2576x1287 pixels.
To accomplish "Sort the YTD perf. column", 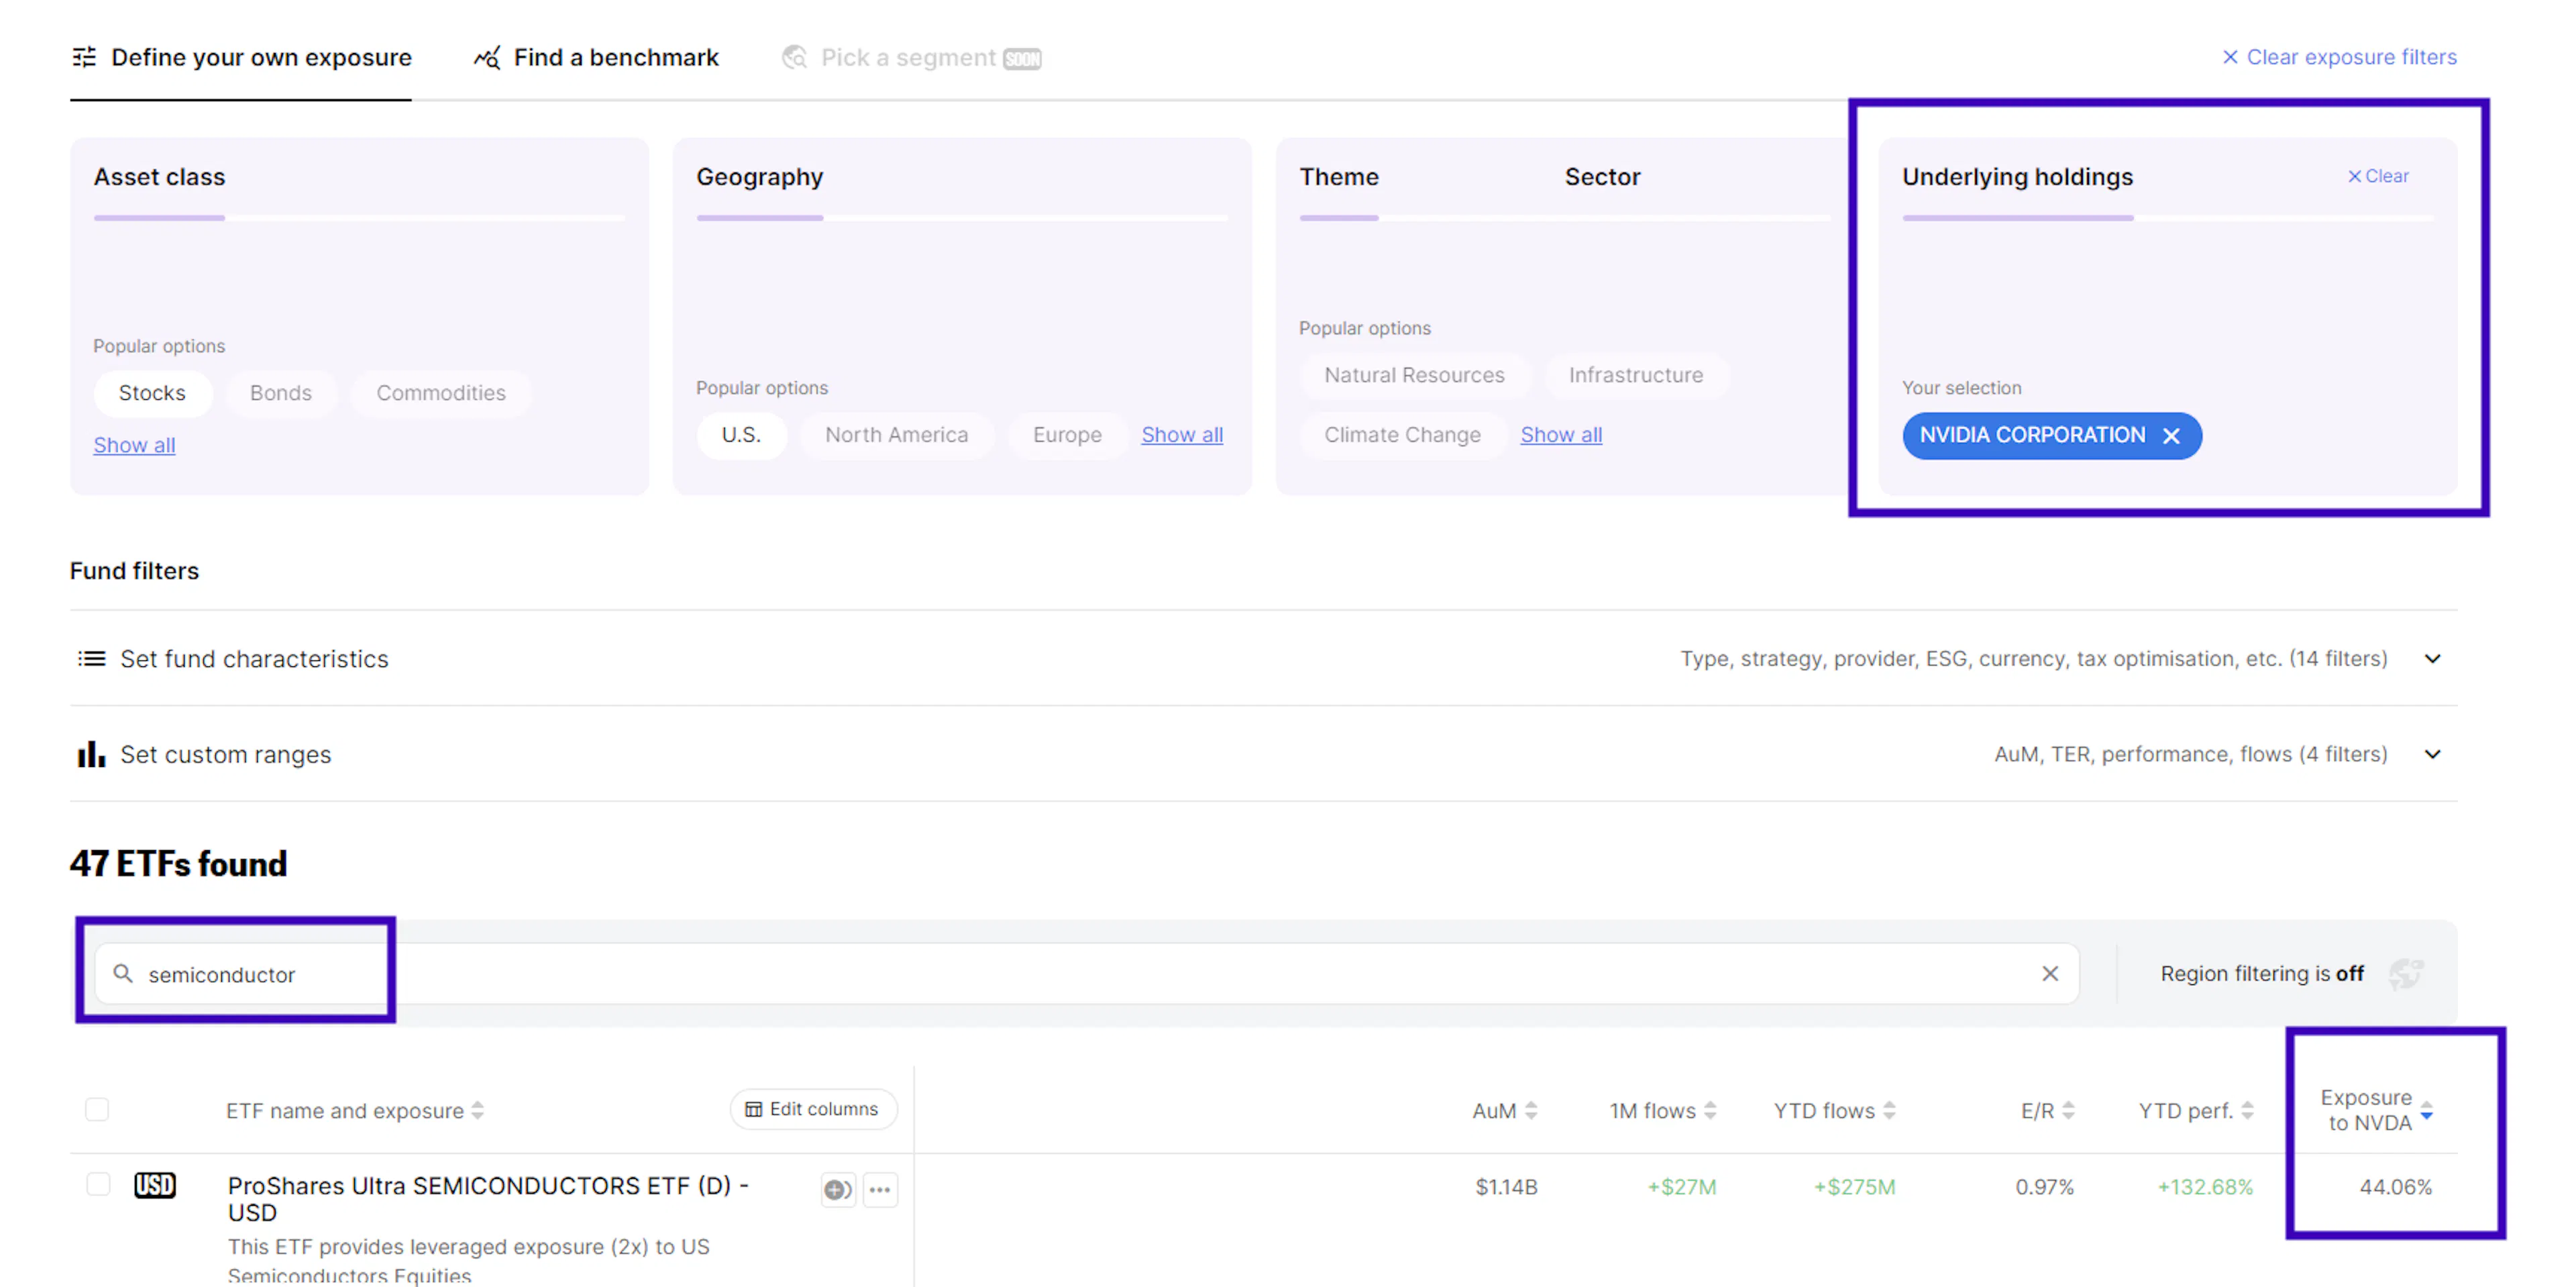I will 2247,1110.
